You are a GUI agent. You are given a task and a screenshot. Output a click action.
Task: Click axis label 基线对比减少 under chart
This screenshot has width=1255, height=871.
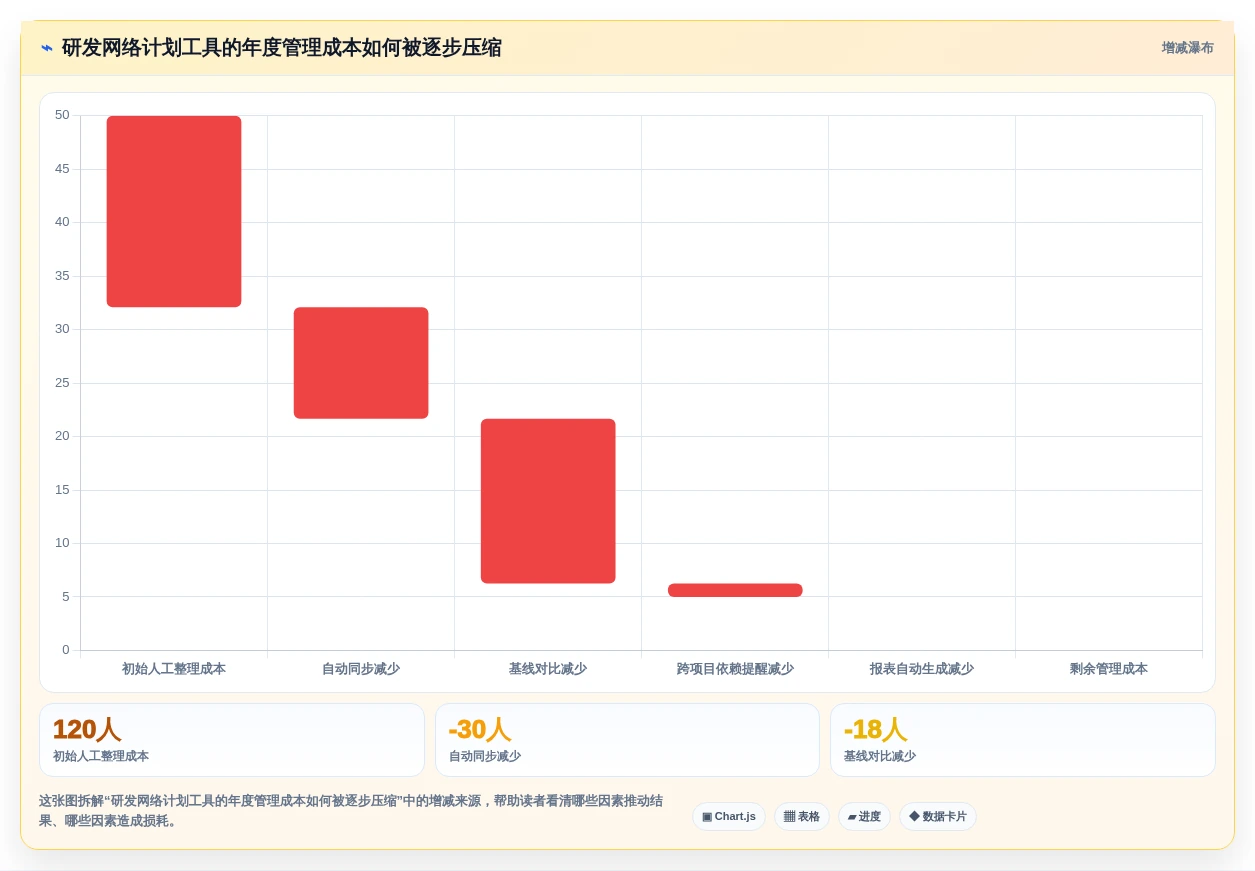pos(548,669)
